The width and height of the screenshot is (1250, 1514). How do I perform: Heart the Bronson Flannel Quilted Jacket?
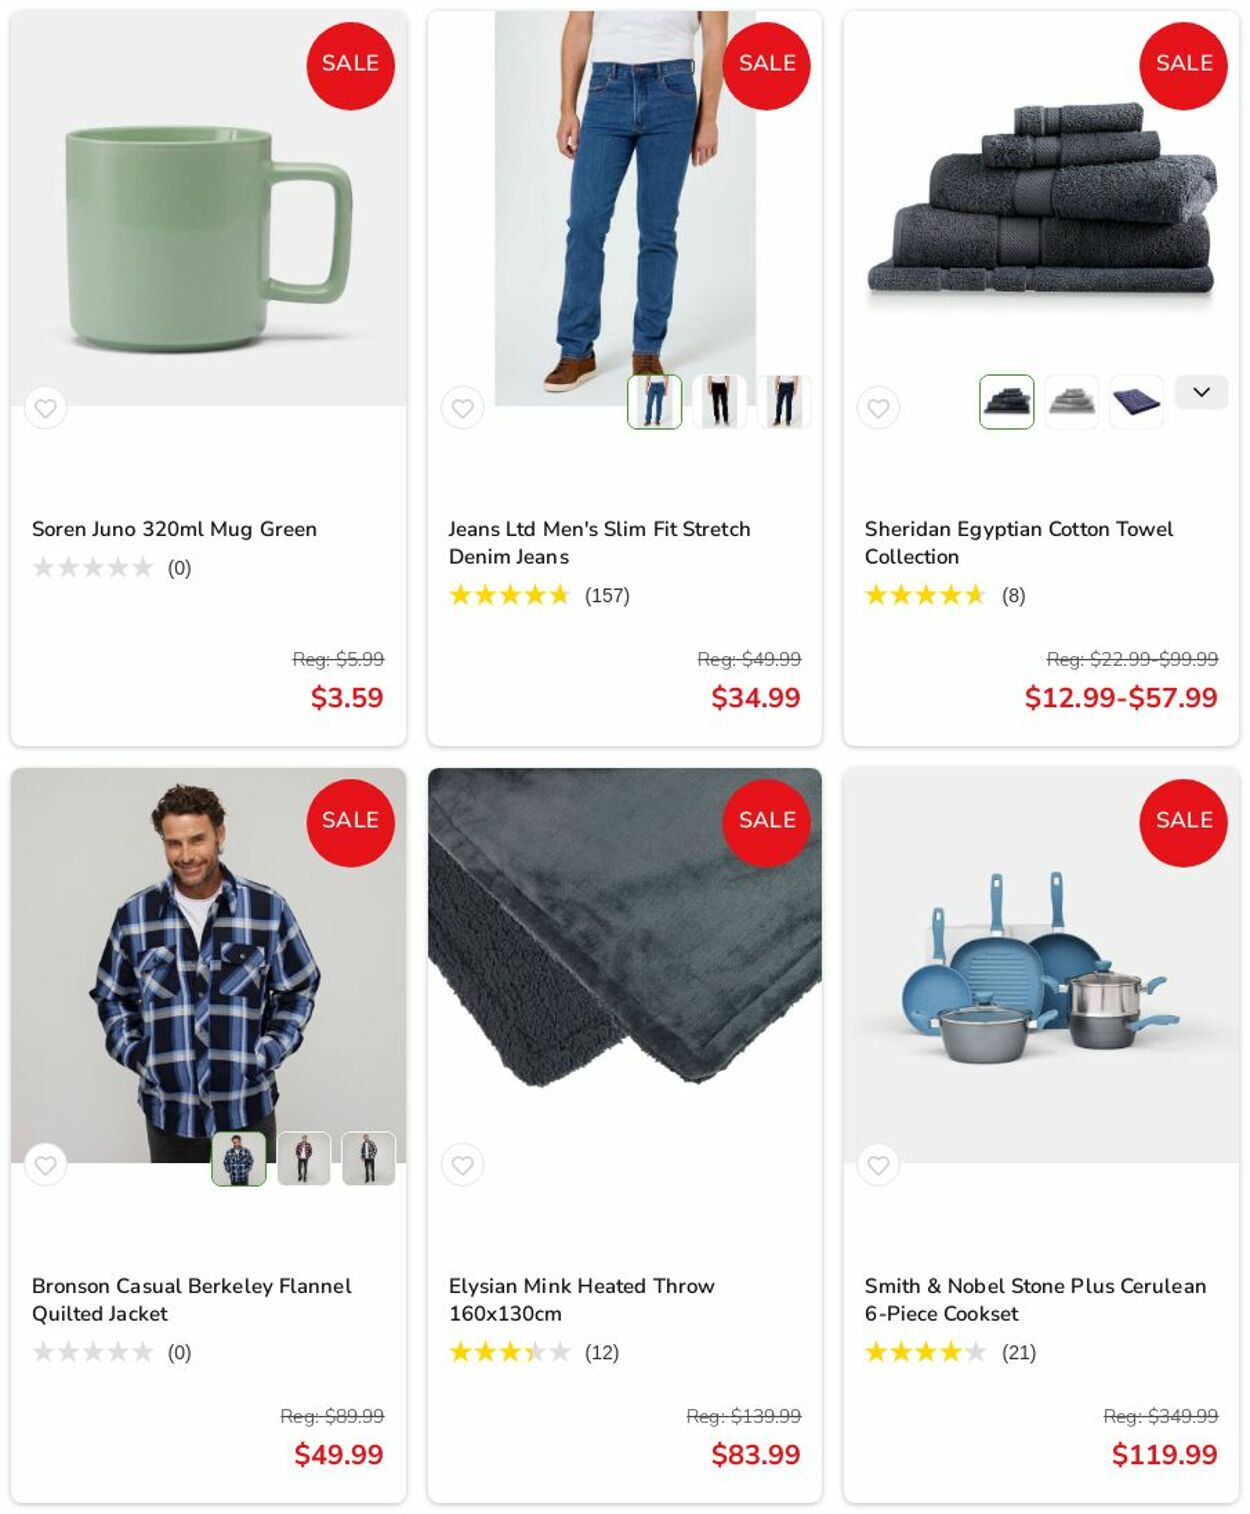click(x=45, y=1165)
